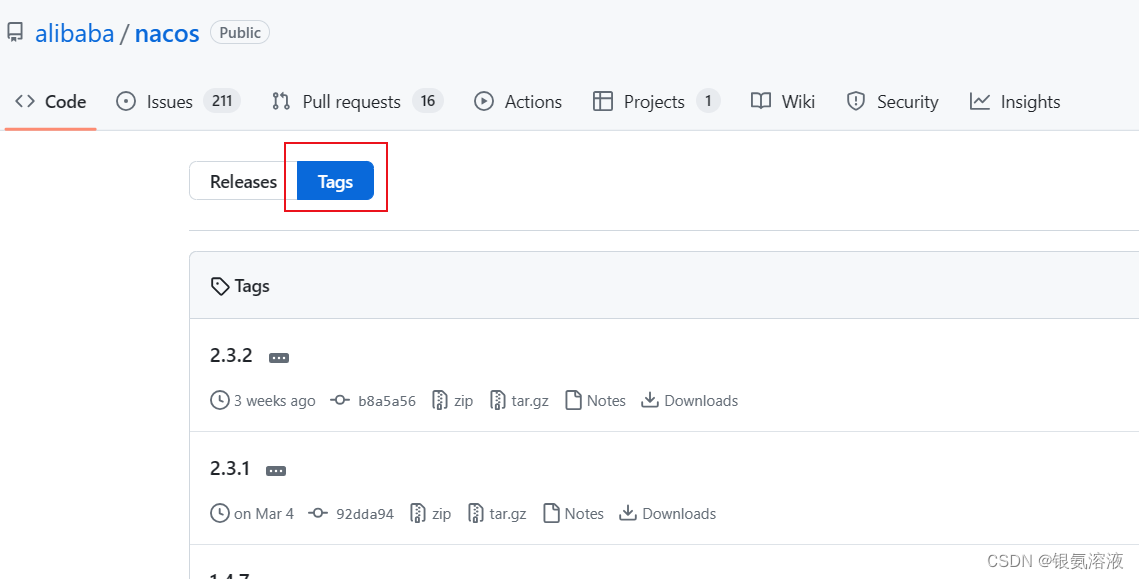Click the Issues circle-dot icon
This screenshot has width=1139, height=579.
[126, 101]
